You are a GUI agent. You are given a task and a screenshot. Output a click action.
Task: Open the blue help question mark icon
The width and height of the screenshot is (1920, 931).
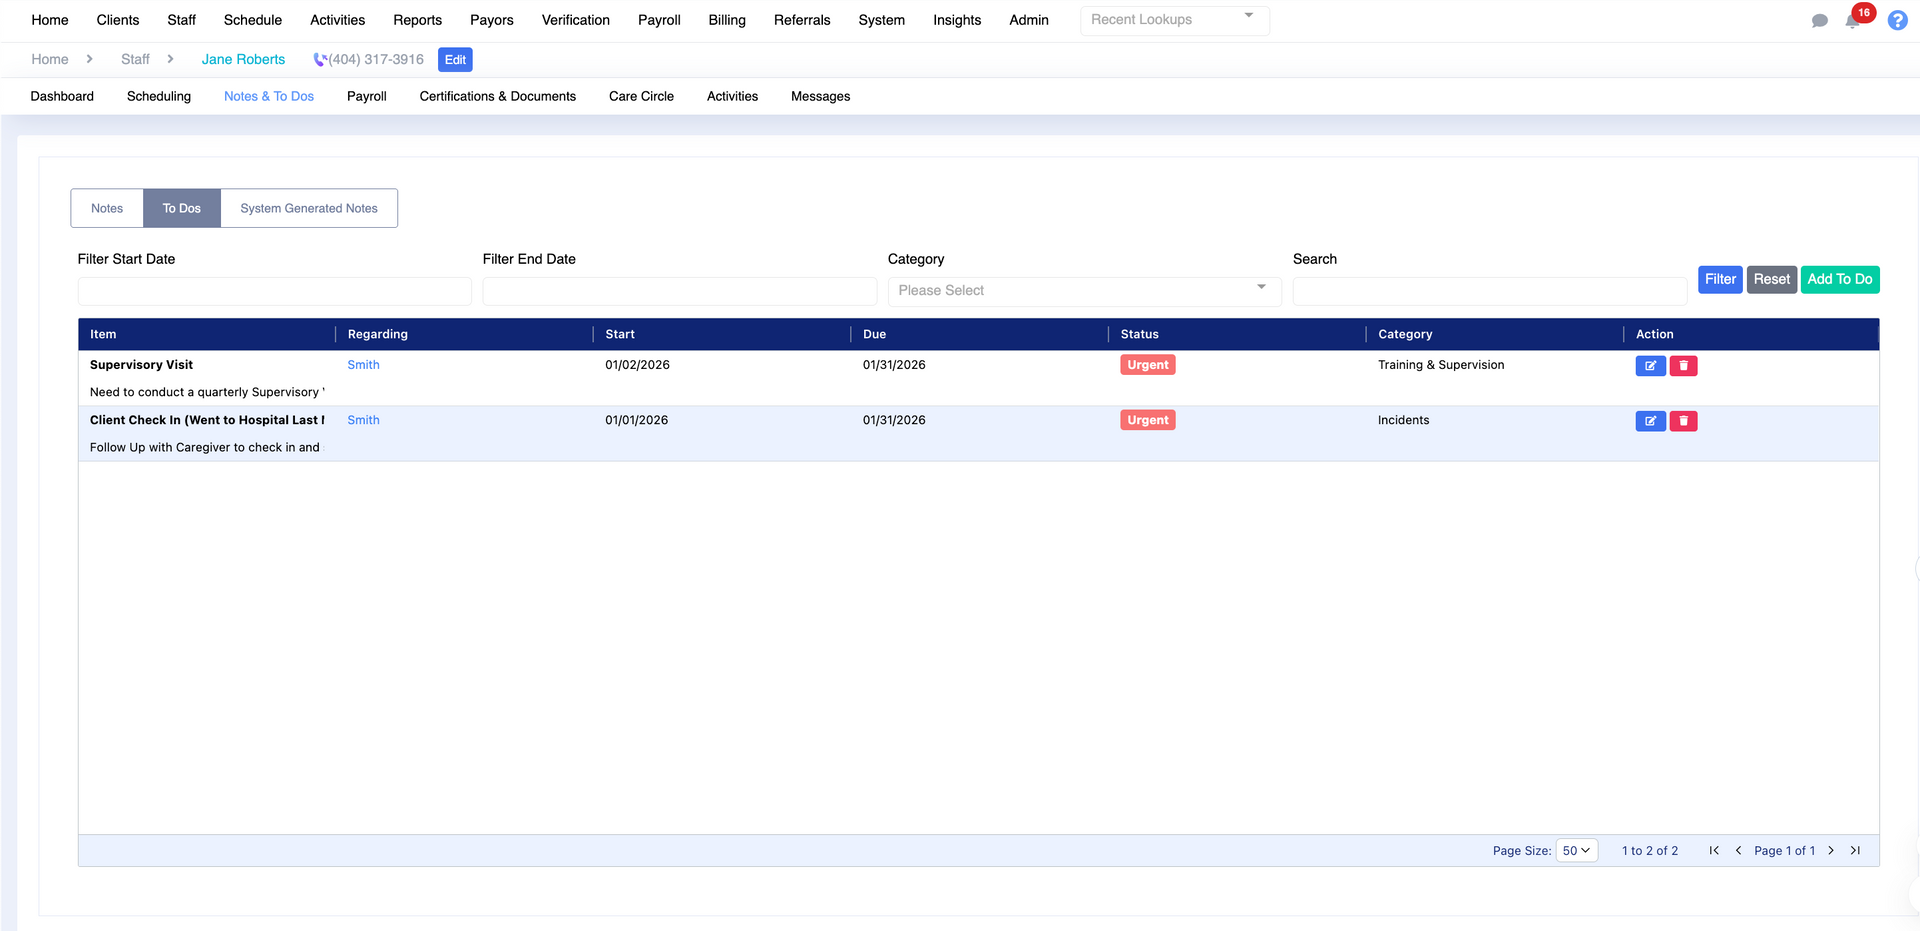[x=1897, y=20]
